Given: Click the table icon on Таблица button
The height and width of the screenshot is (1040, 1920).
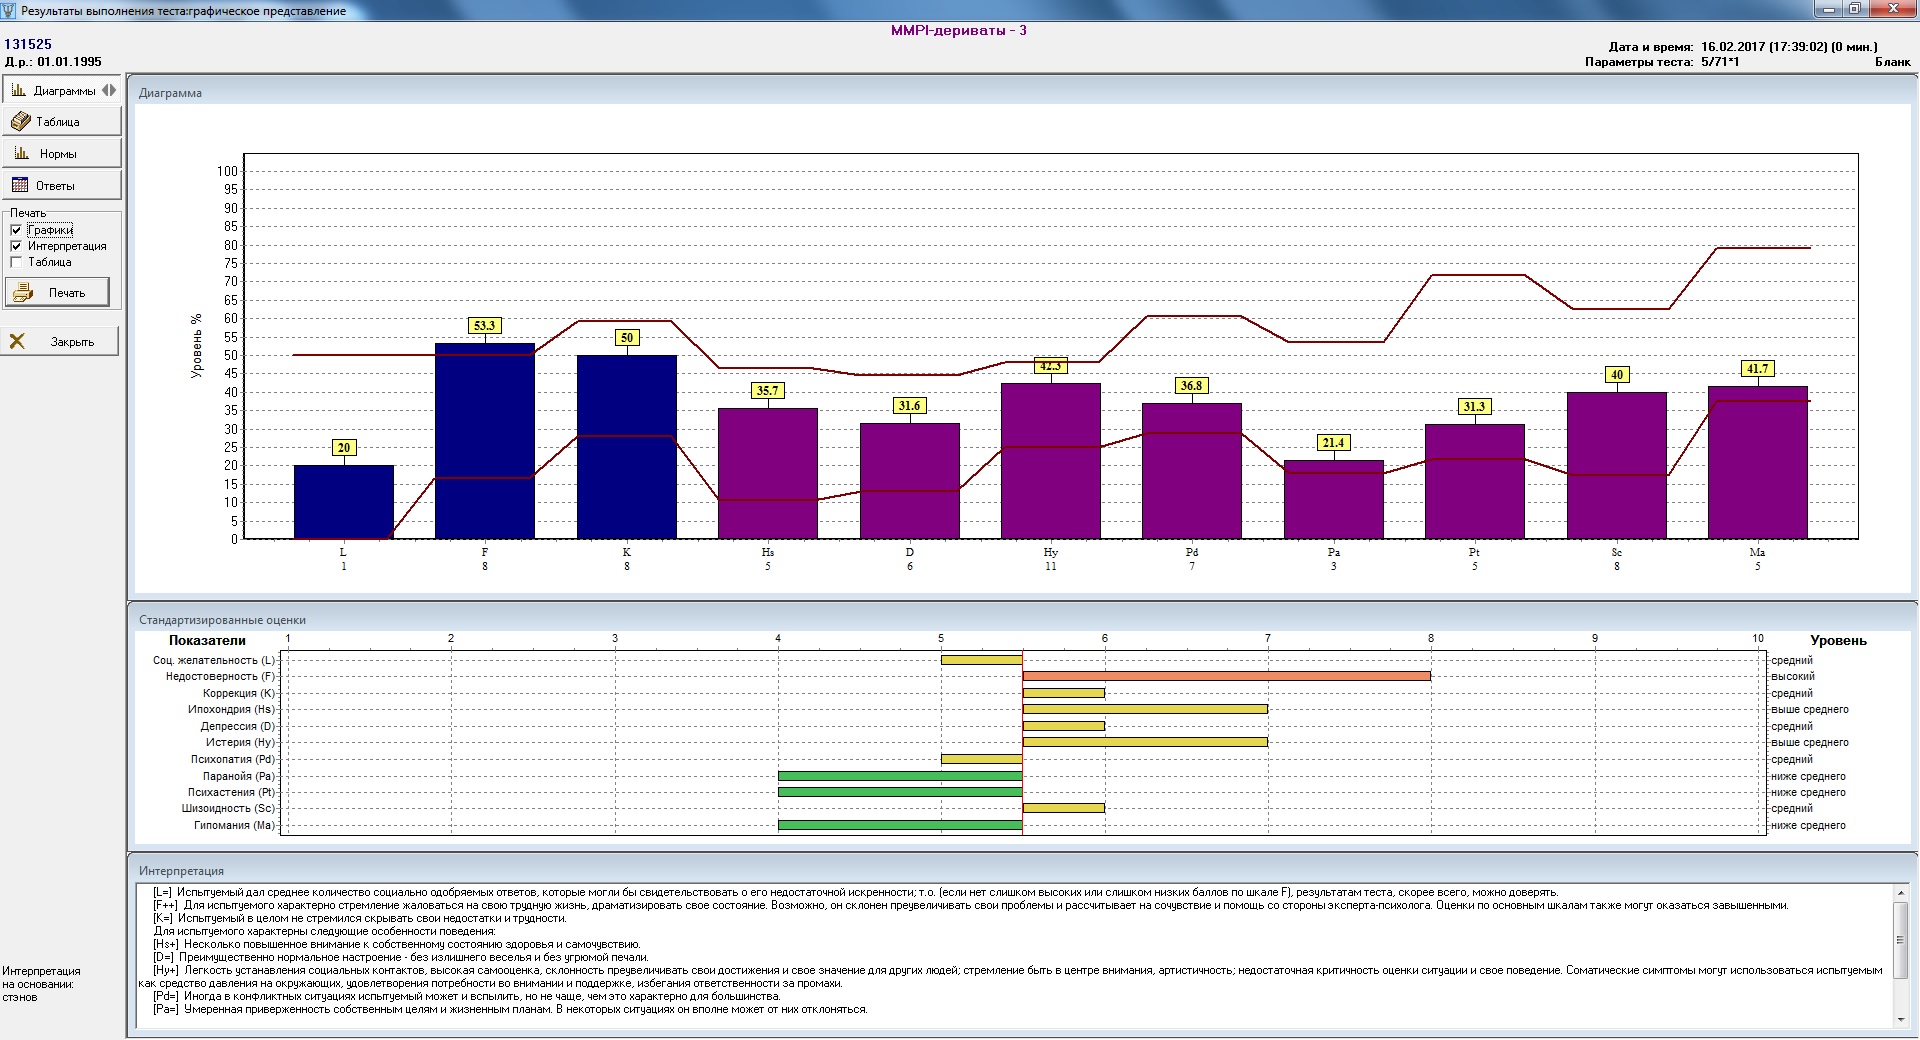Looking at the screenshot, I should [x=20, y=122].
